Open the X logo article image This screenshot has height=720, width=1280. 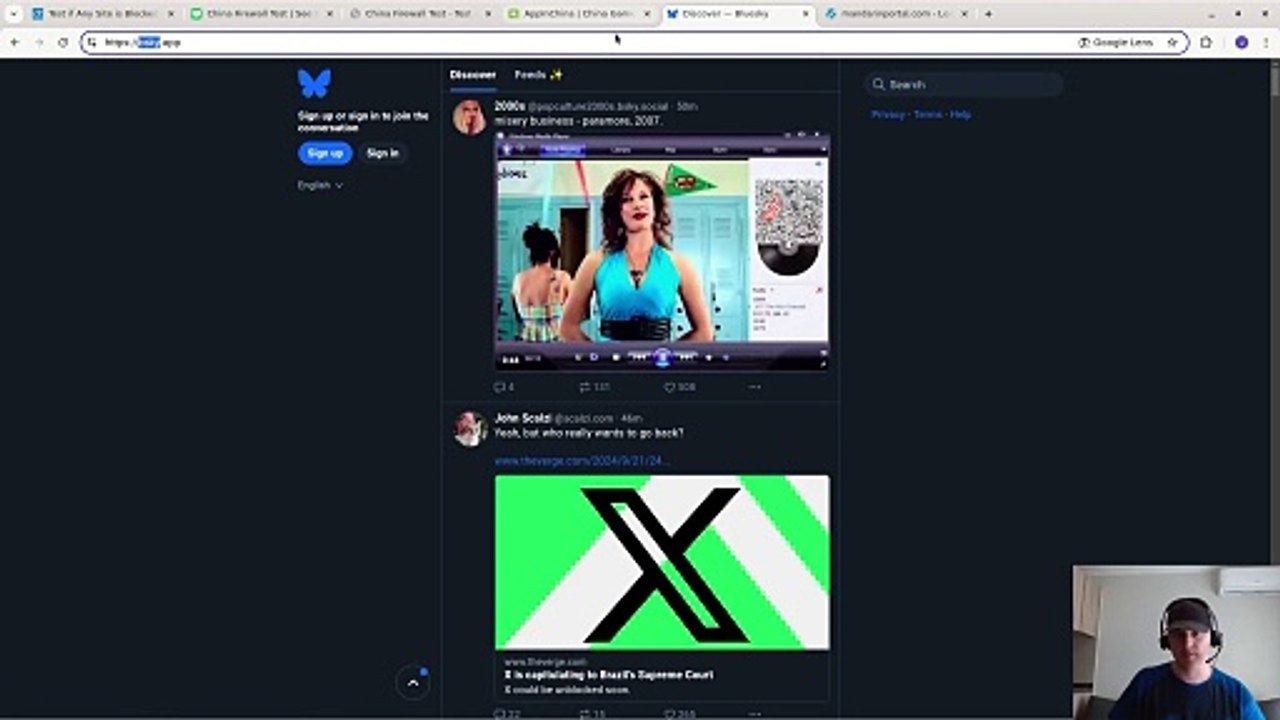coord(662,562)
